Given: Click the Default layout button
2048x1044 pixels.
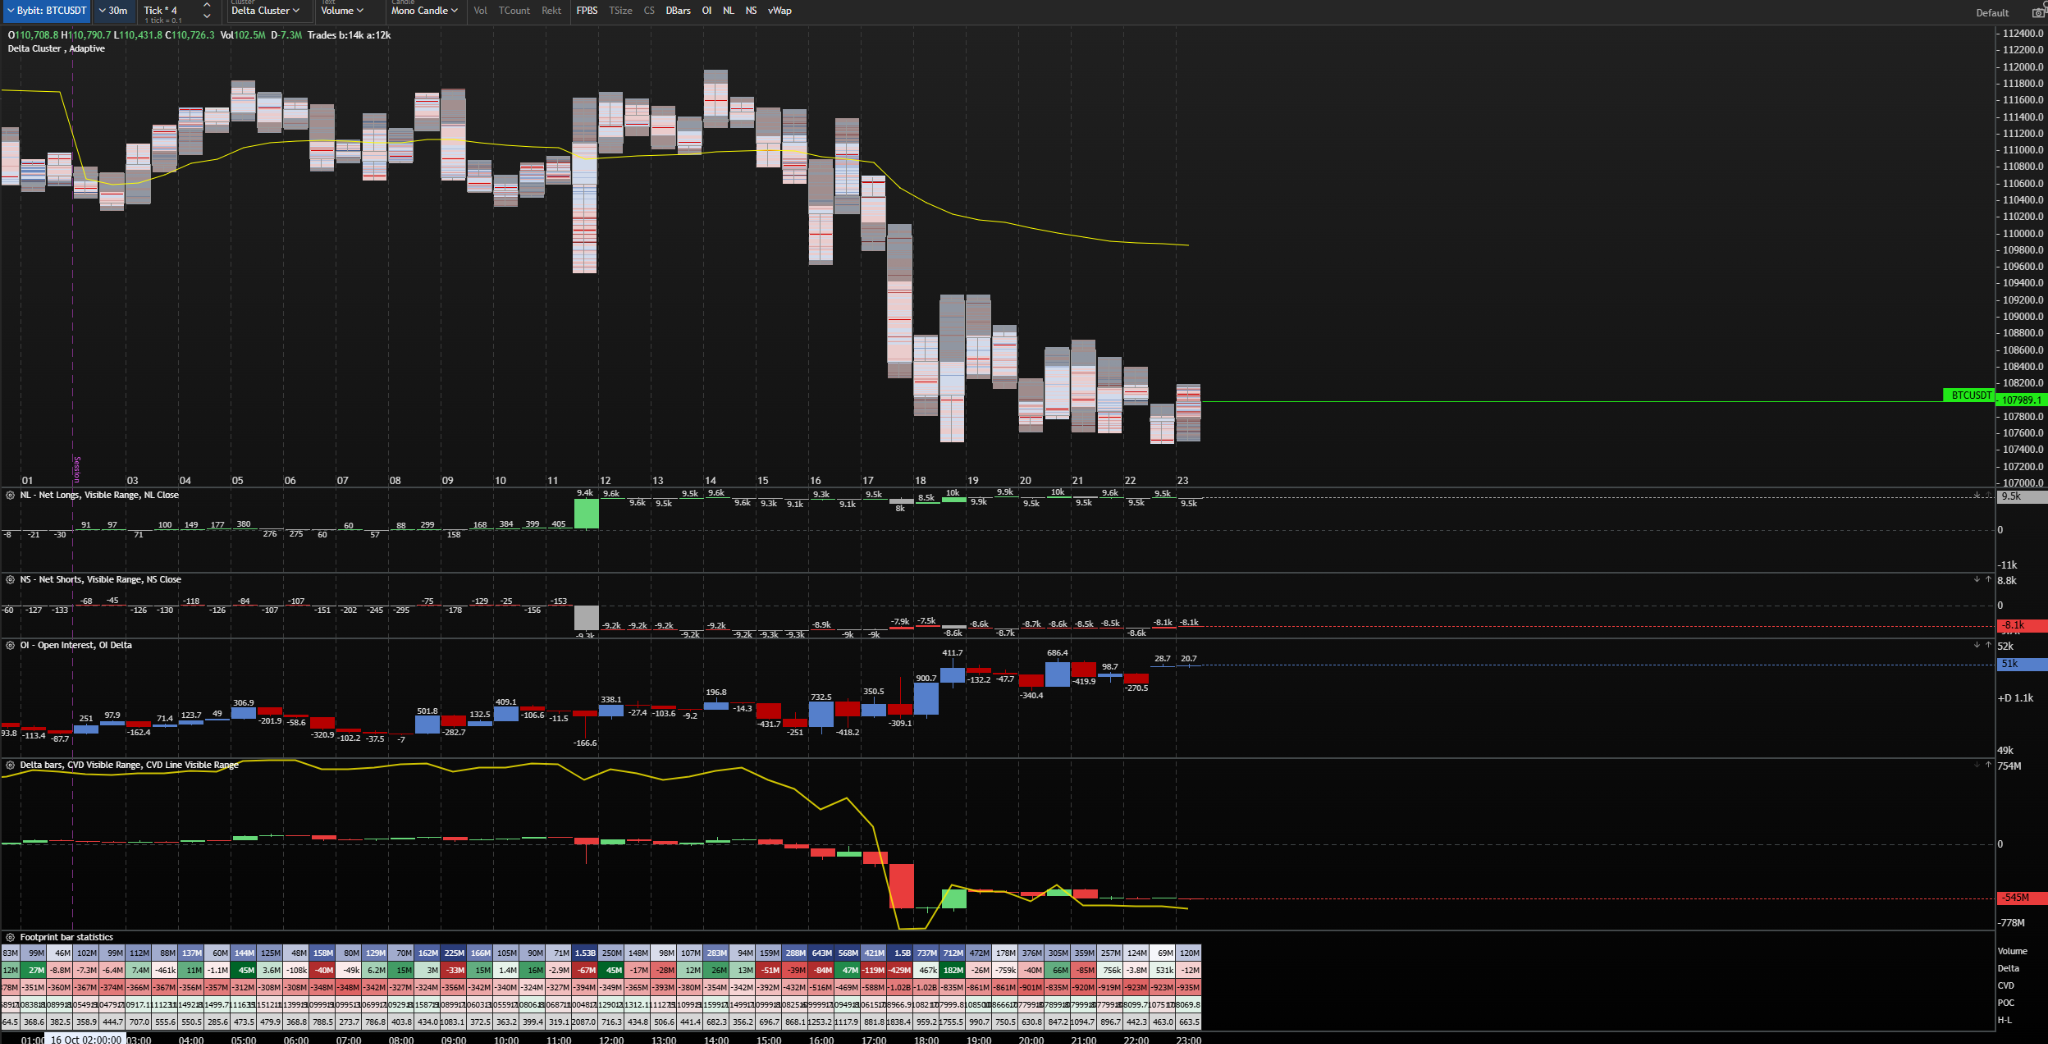Looking at the screenshot, I should tap(1992, 13).
